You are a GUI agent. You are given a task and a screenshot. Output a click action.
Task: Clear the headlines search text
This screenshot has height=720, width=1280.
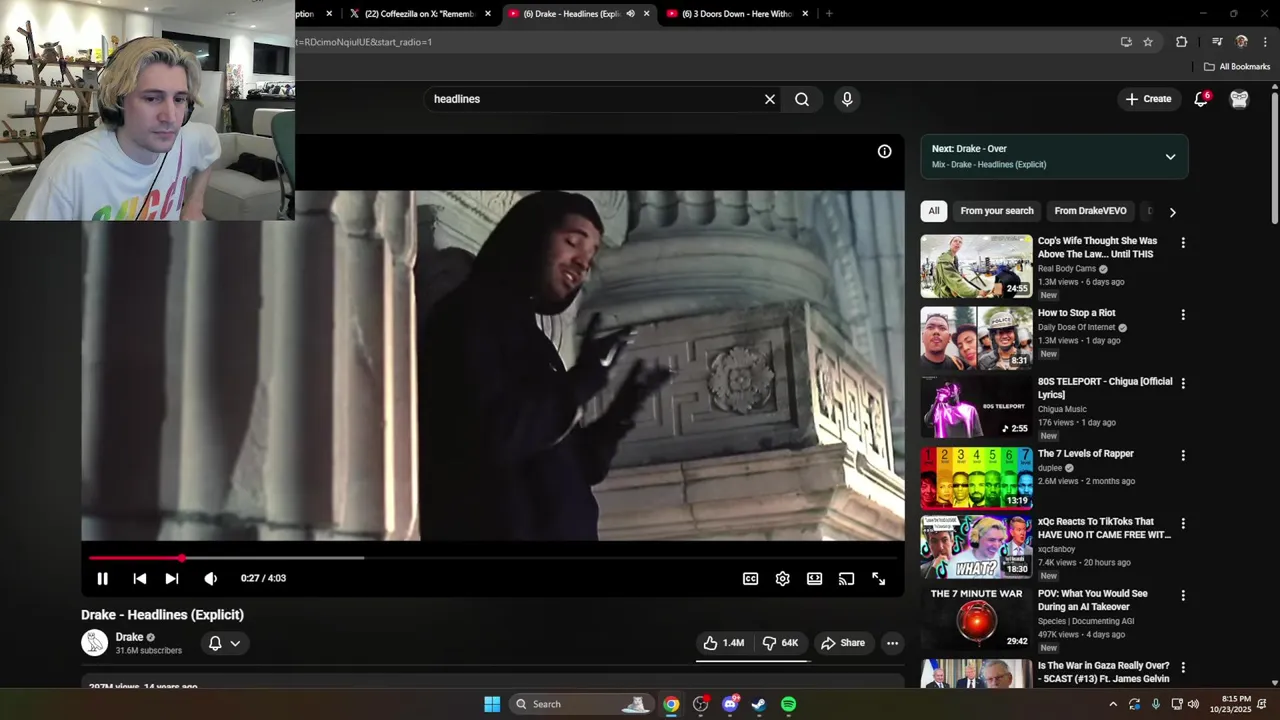pyautogui.click(x=770, y=99)
